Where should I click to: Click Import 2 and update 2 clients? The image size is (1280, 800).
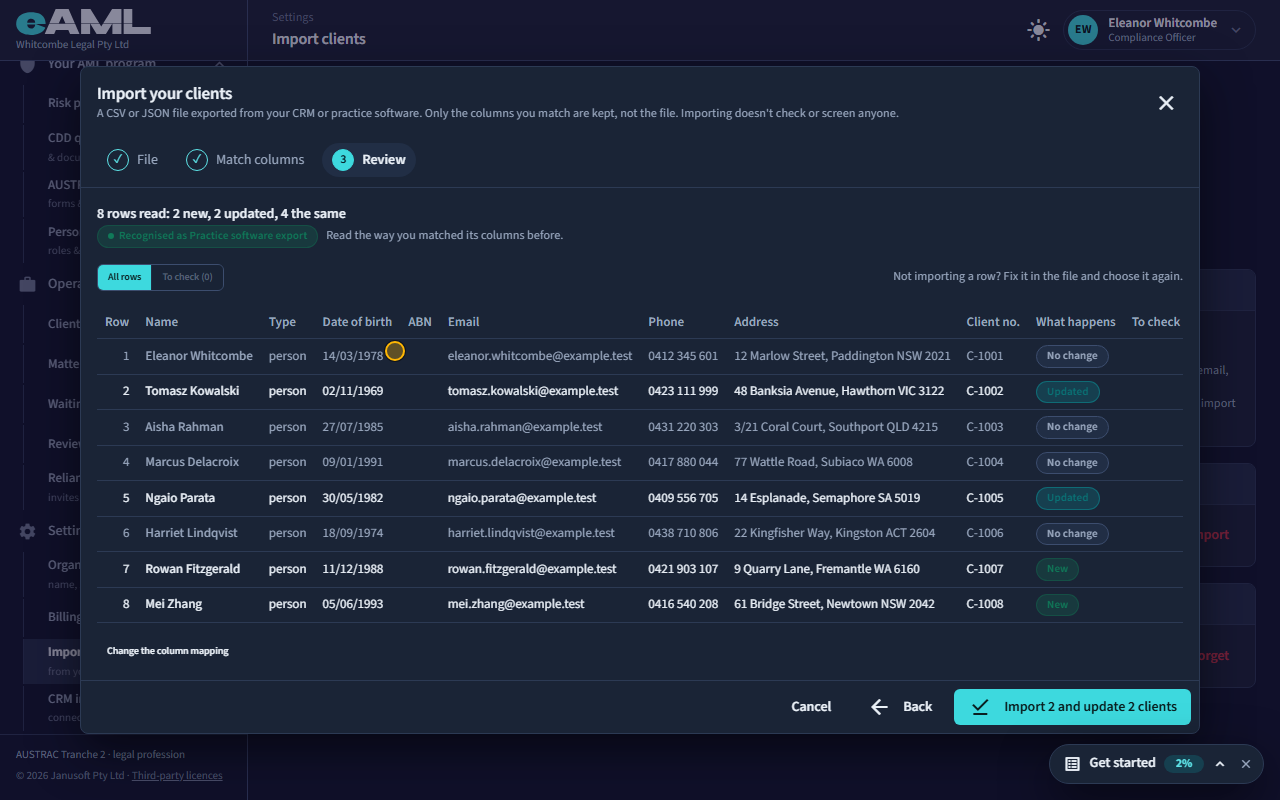pyautogui.click(x=1072, y=706)
